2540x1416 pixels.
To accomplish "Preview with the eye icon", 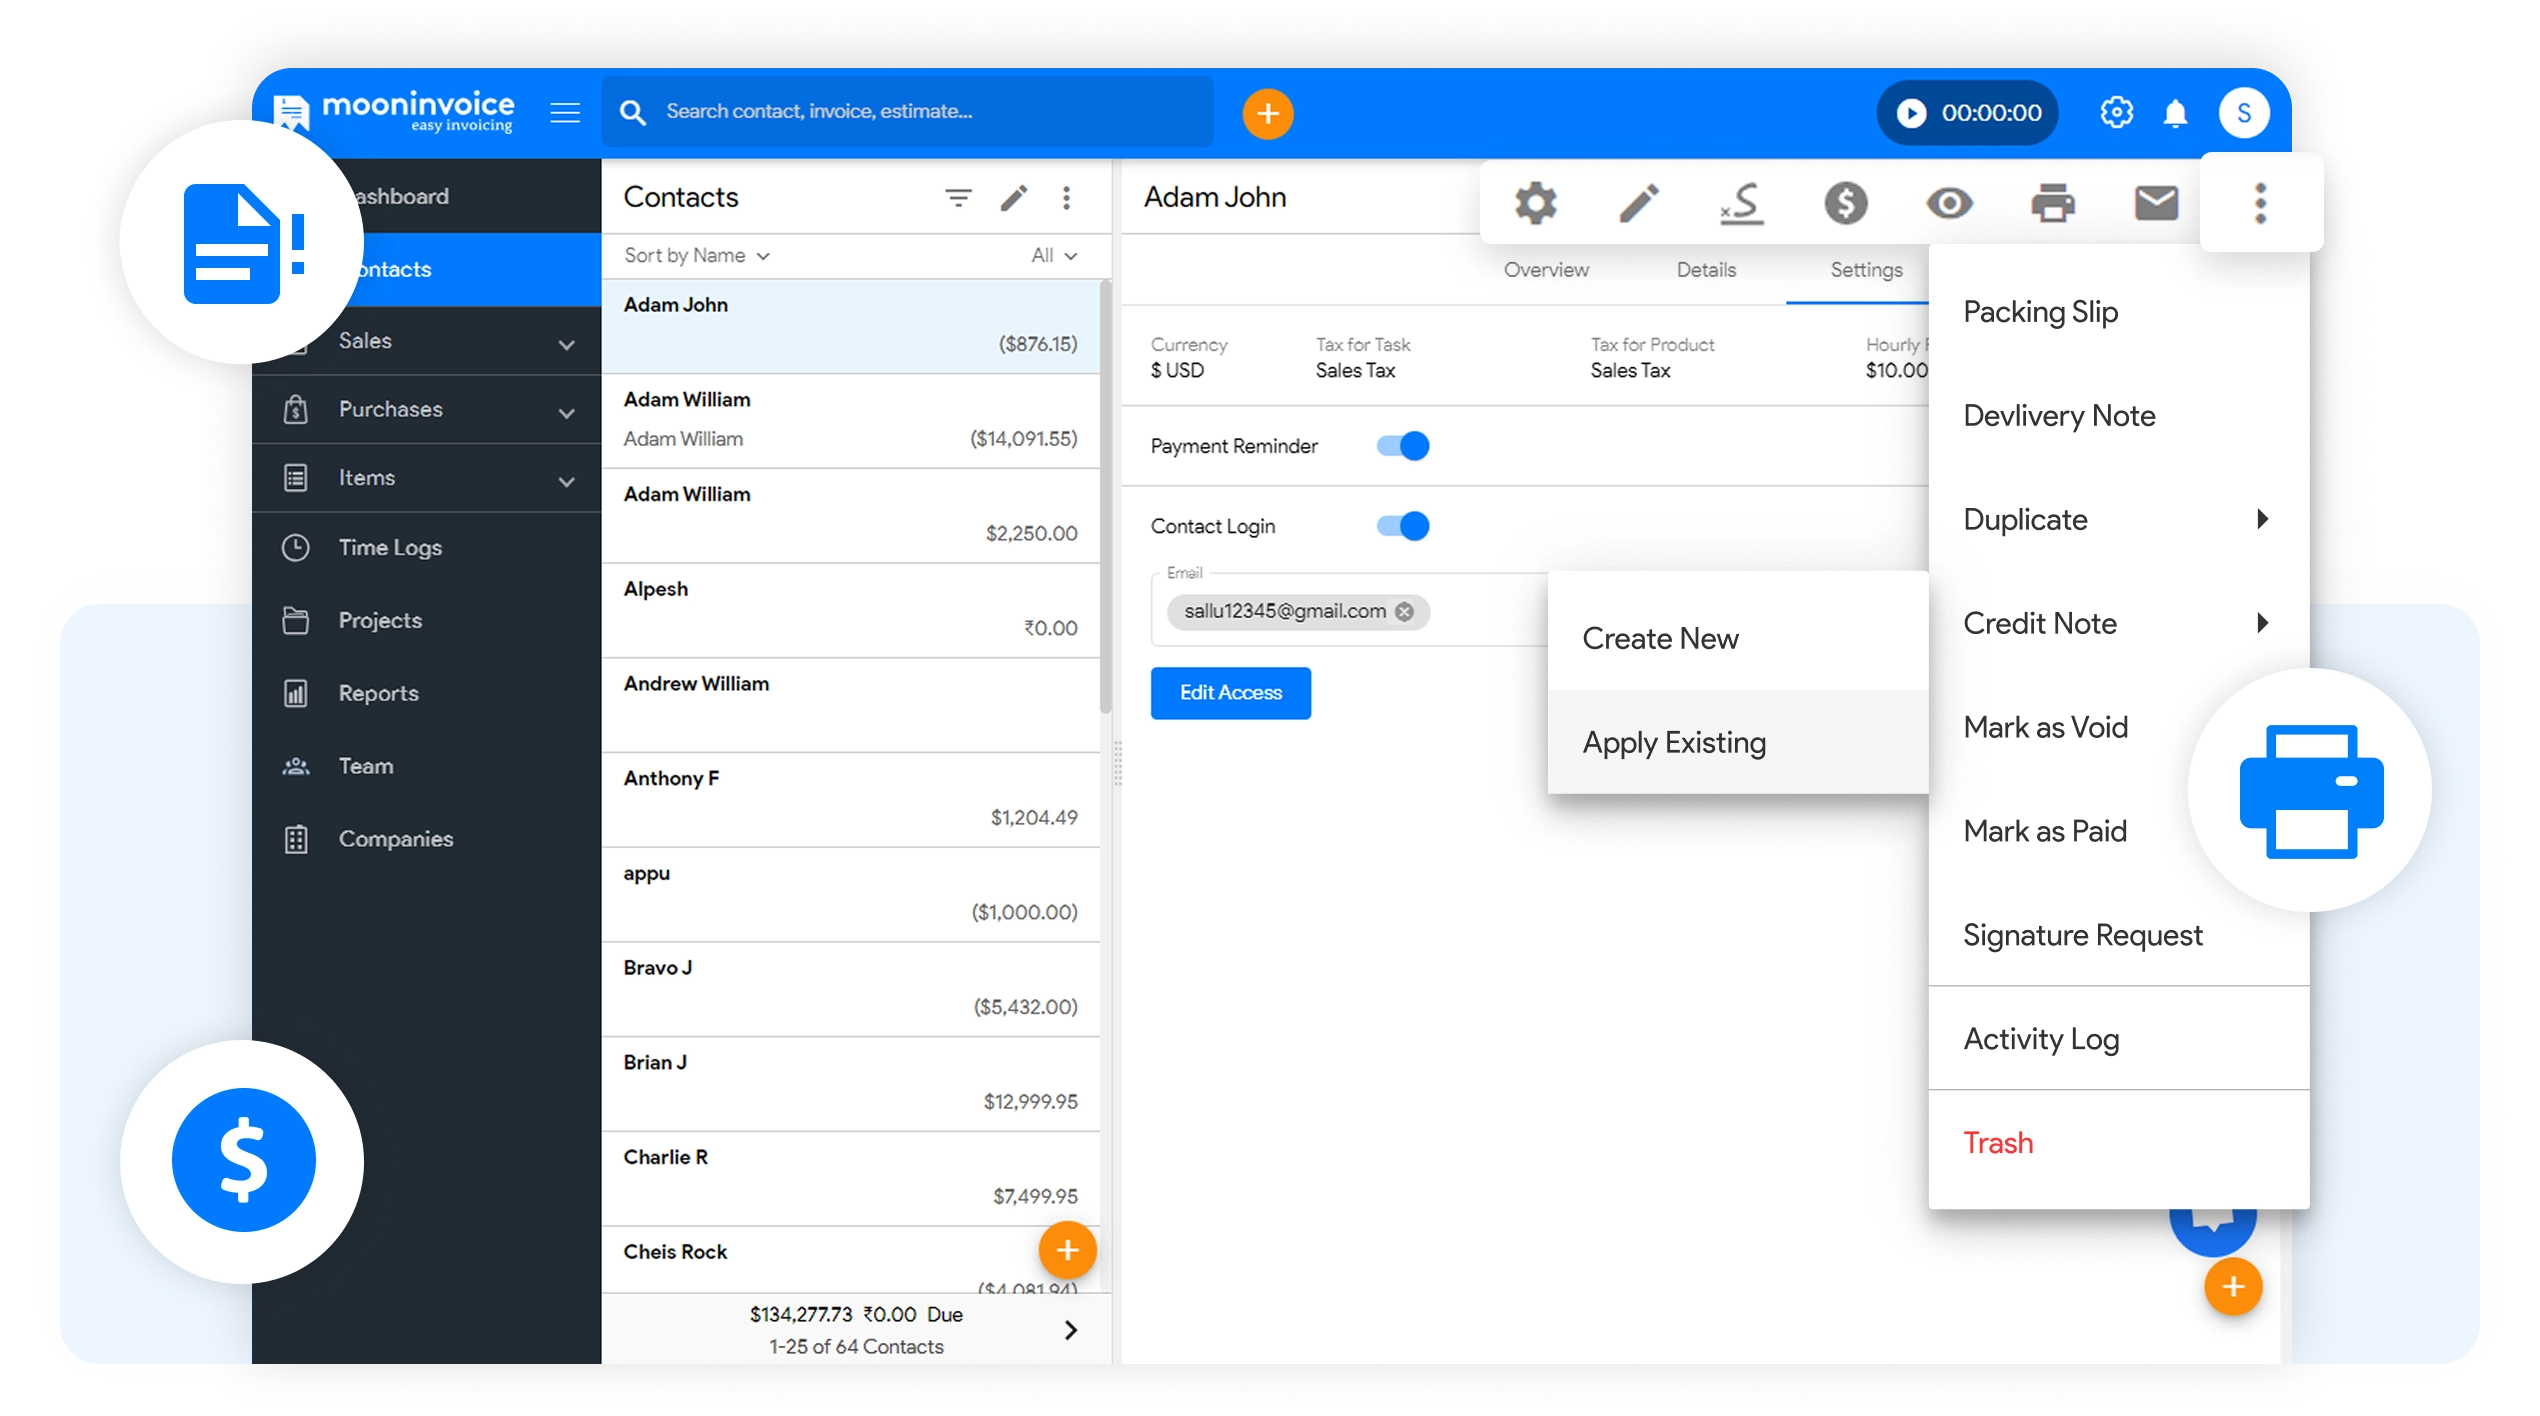I will pos(1949,203).
